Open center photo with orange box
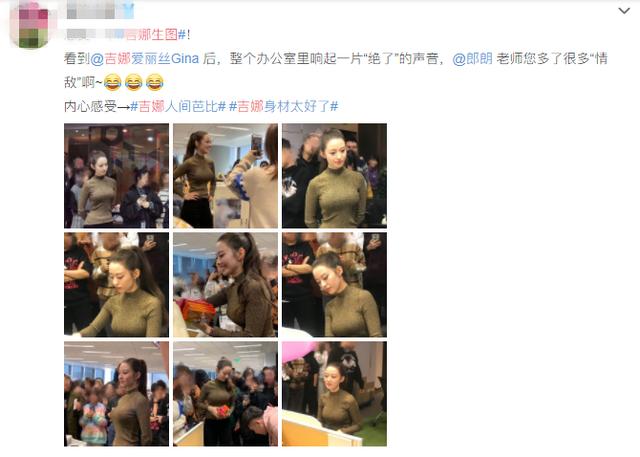Image resolution: width=640 pixels, height=457 pixels. 225,284
